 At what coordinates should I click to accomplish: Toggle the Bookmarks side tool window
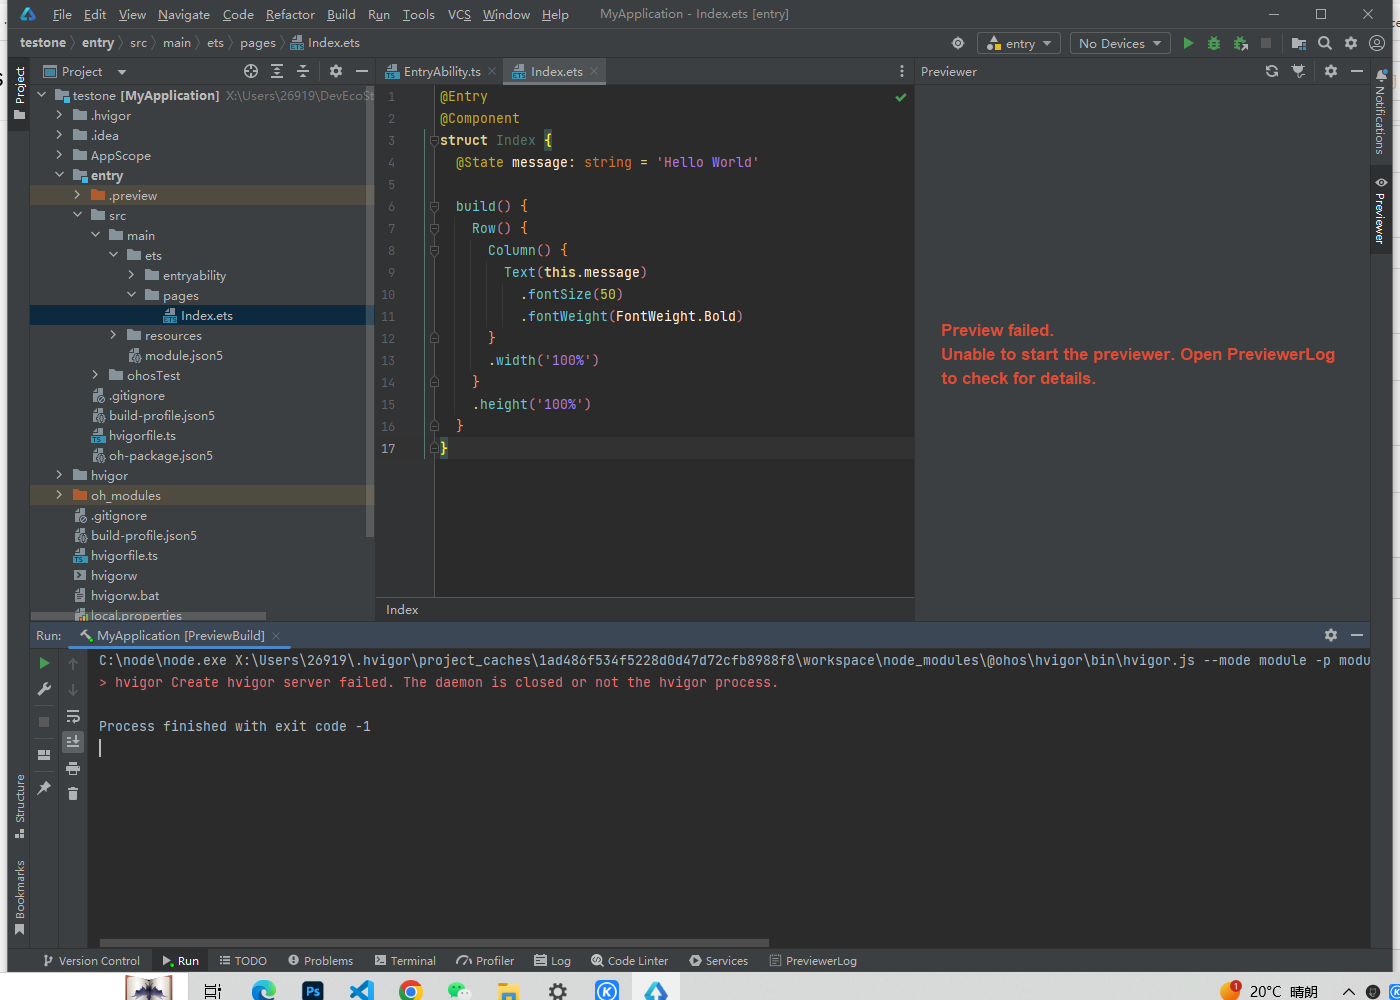point(19,897)
